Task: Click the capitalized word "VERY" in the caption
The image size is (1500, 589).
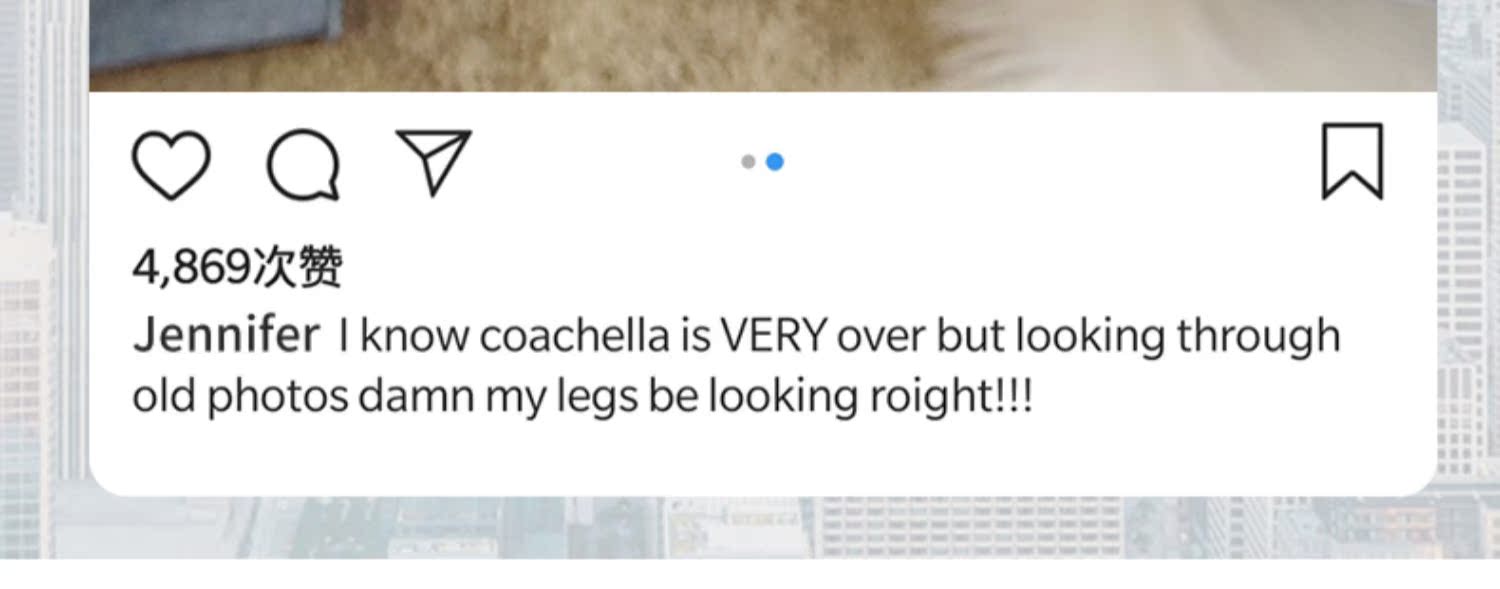Action: click(x=773, y=336)
